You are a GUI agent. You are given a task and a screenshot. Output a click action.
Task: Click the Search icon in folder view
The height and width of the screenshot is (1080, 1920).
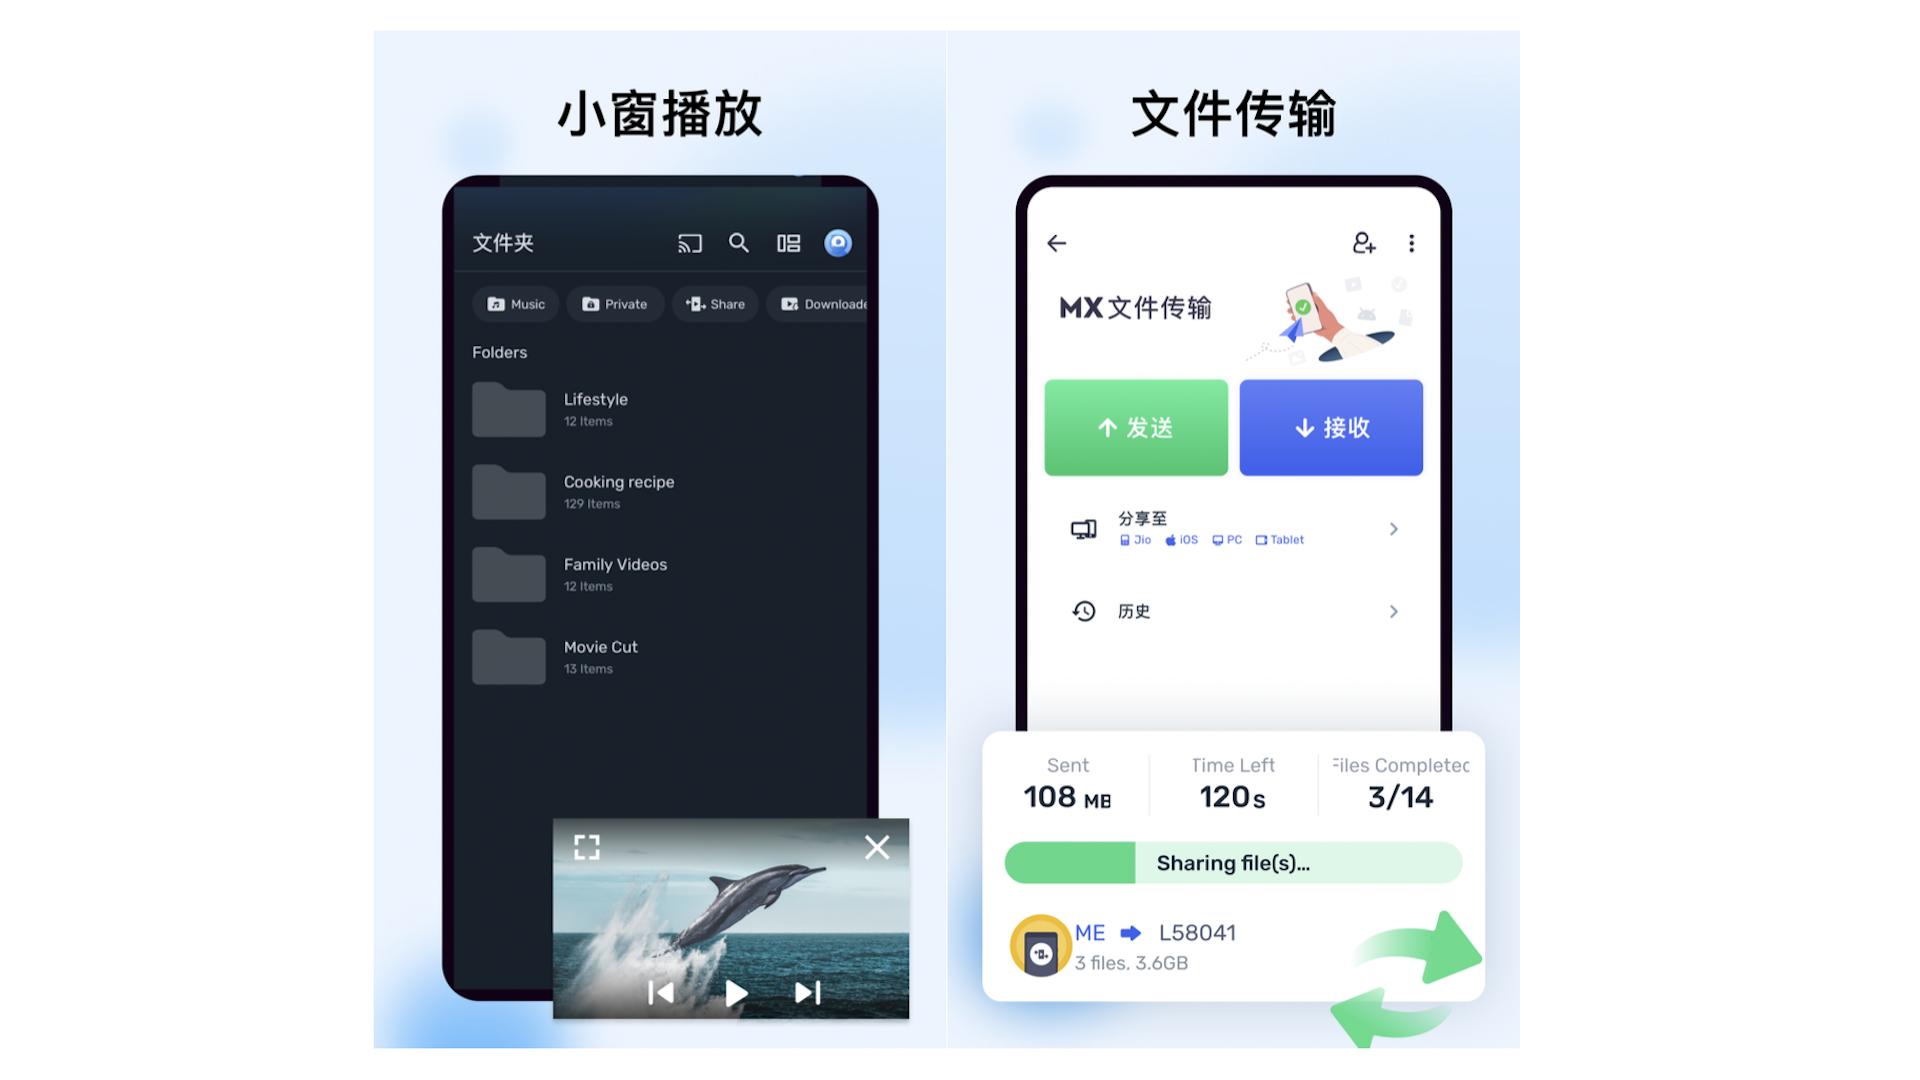click(x=738, y=243)
